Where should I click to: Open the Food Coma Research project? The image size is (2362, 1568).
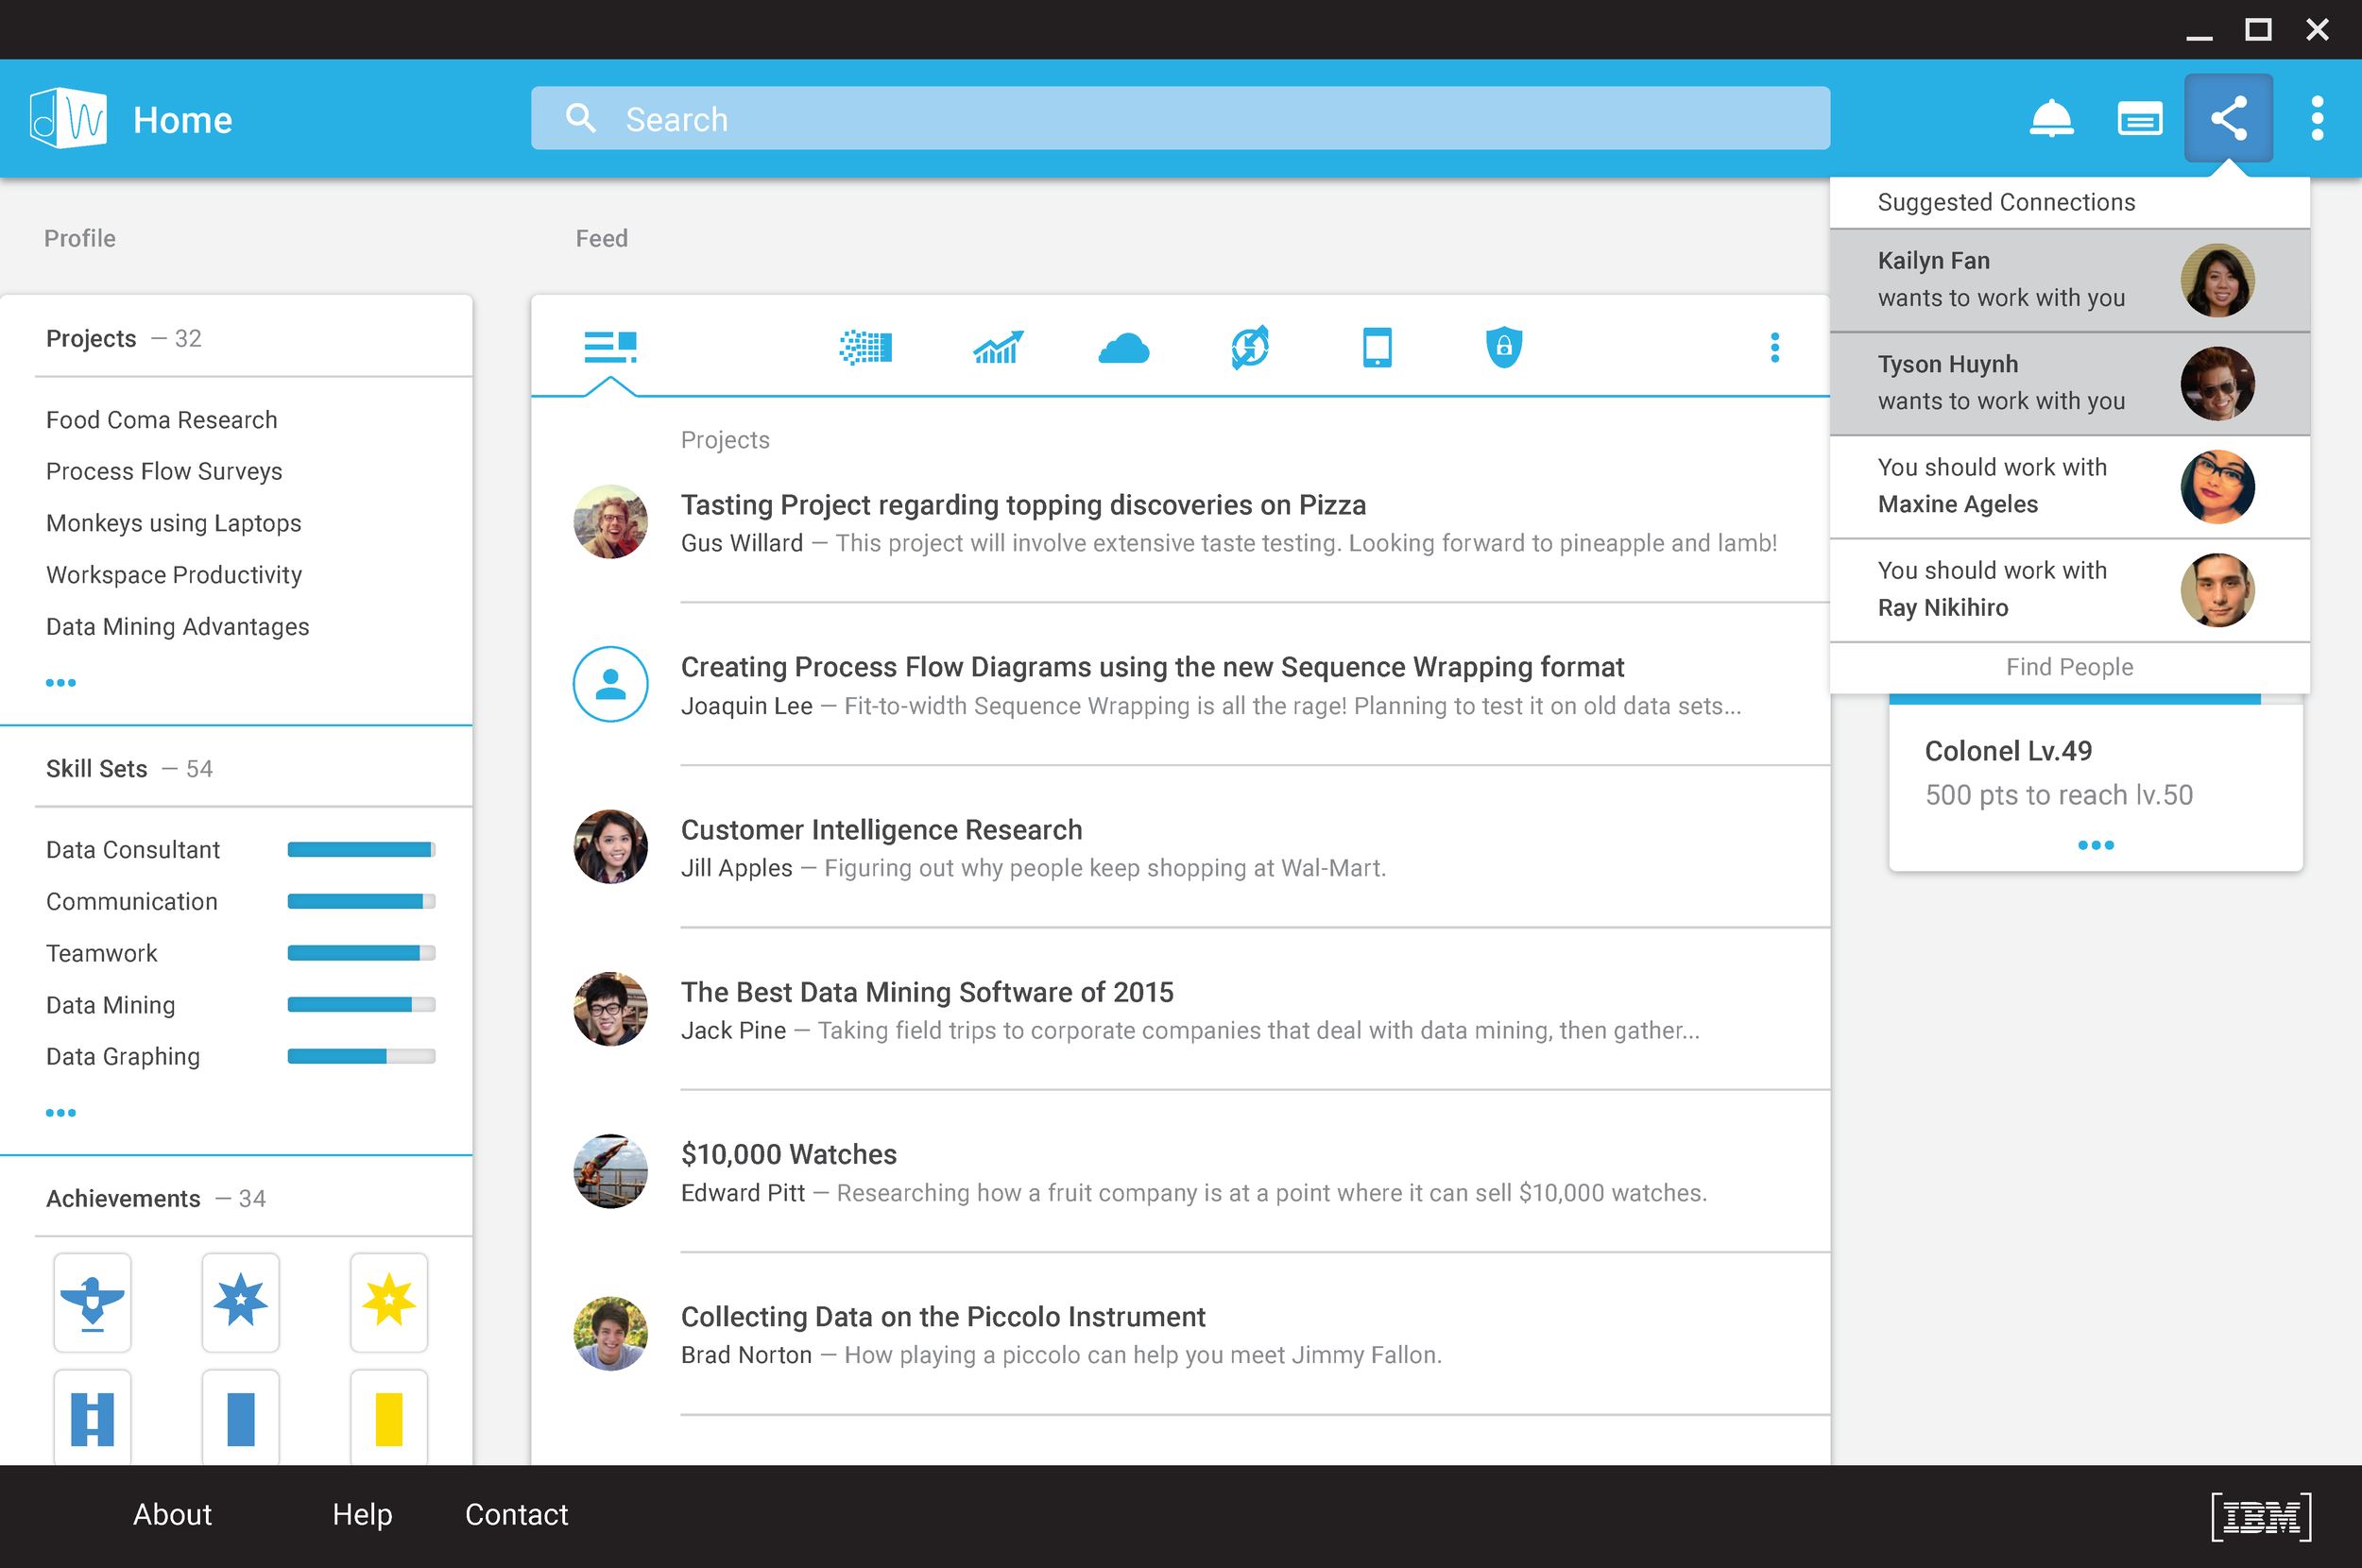tap(161, 420)
